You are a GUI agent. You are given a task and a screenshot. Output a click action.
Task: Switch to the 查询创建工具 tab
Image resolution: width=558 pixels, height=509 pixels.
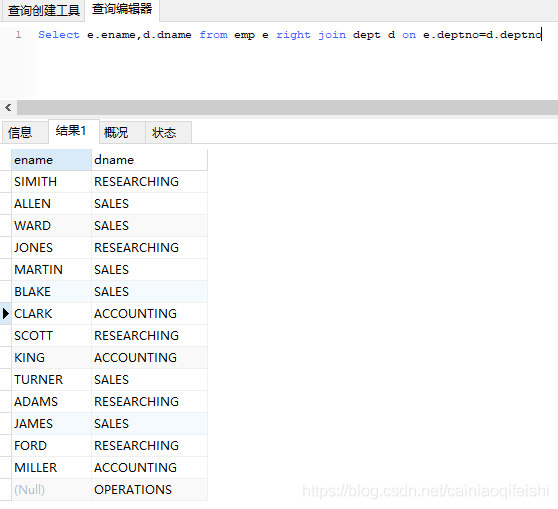point(43,10)
